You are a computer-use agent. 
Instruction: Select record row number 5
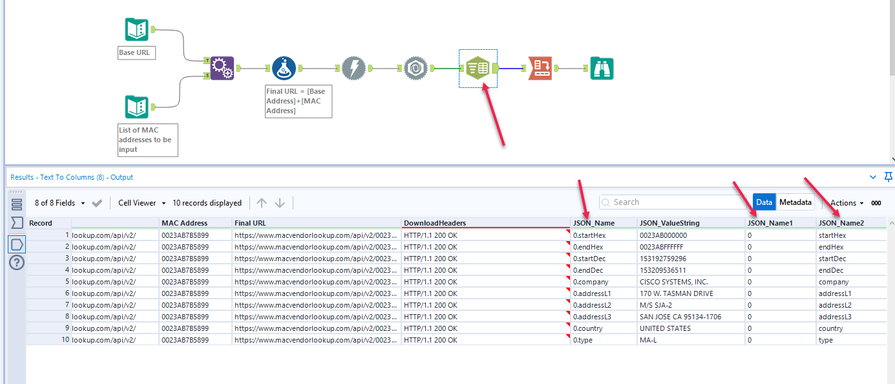(x=49, y=282)
